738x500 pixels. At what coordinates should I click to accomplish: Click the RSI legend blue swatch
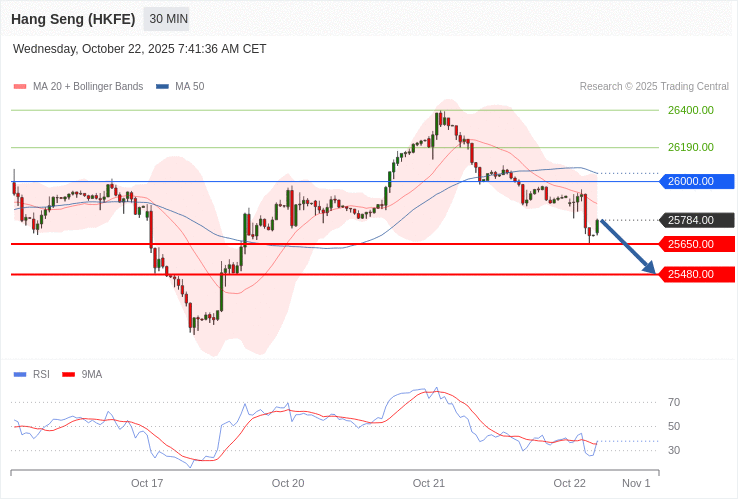tap(20, 375)
